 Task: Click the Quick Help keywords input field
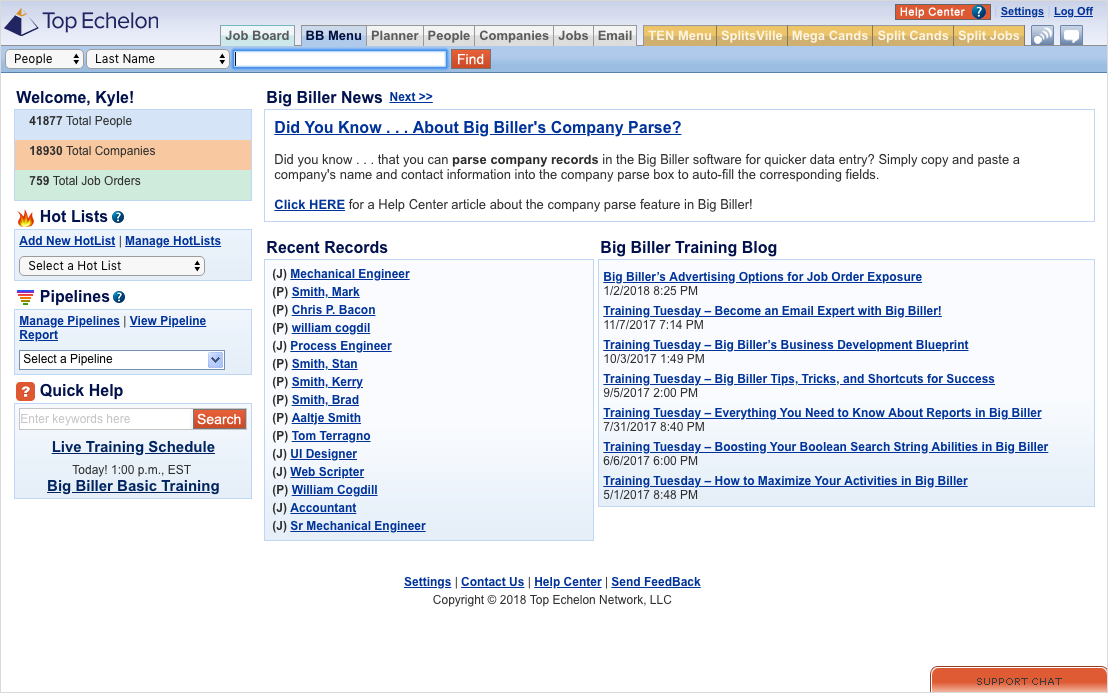point(105,419)
